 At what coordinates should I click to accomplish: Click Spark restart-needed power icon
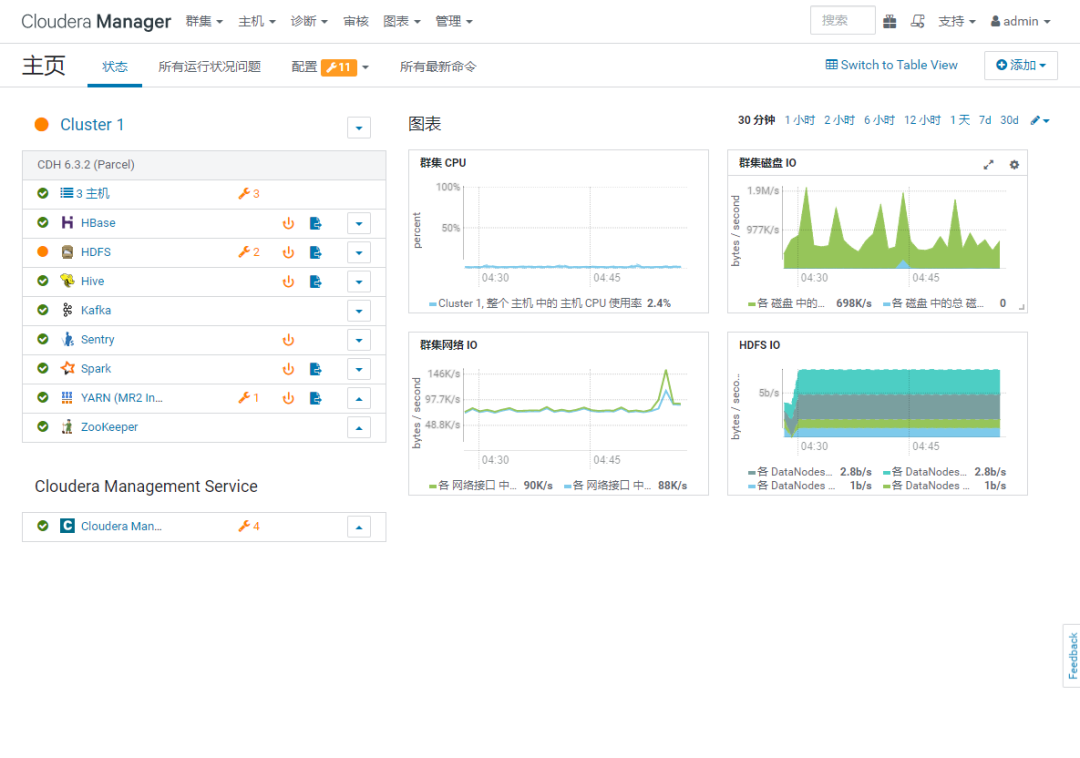[x=289, y=369]
